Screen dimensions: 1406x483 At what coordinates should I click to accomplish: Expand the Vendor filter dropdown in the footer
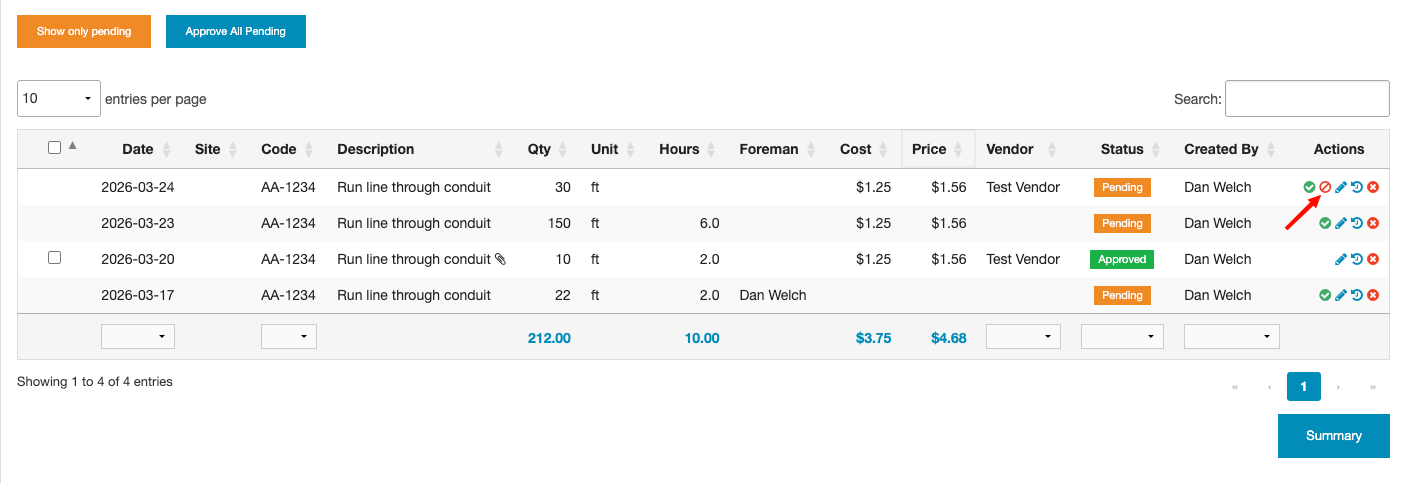[x=1025, y=337]
